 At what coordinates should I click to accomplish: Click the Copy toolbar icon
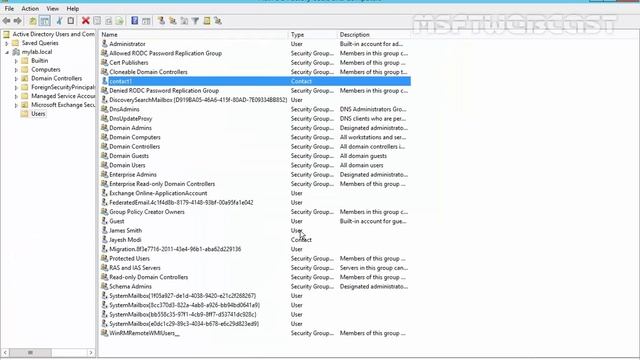click(71, 21)
